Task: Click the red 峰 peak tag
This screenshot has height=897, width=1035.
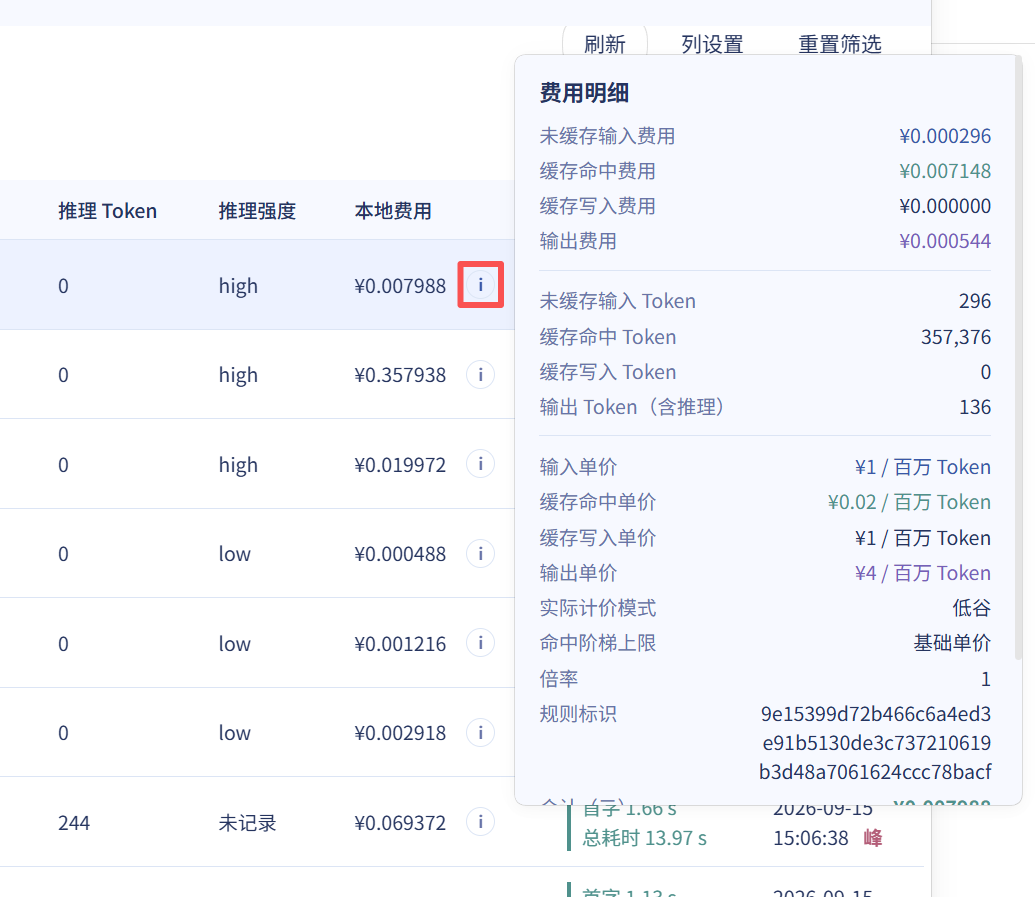Action: pyautogui.click(x=873, y=838)
